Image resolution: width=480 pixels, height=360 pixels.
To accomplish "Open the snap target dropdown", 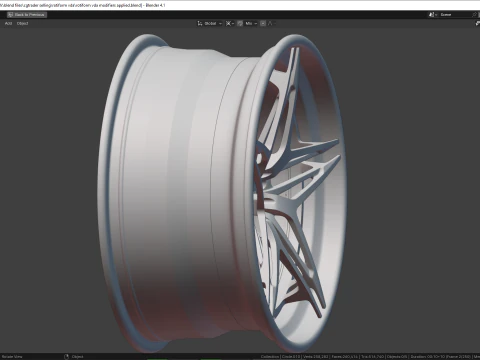I will 251,23.
